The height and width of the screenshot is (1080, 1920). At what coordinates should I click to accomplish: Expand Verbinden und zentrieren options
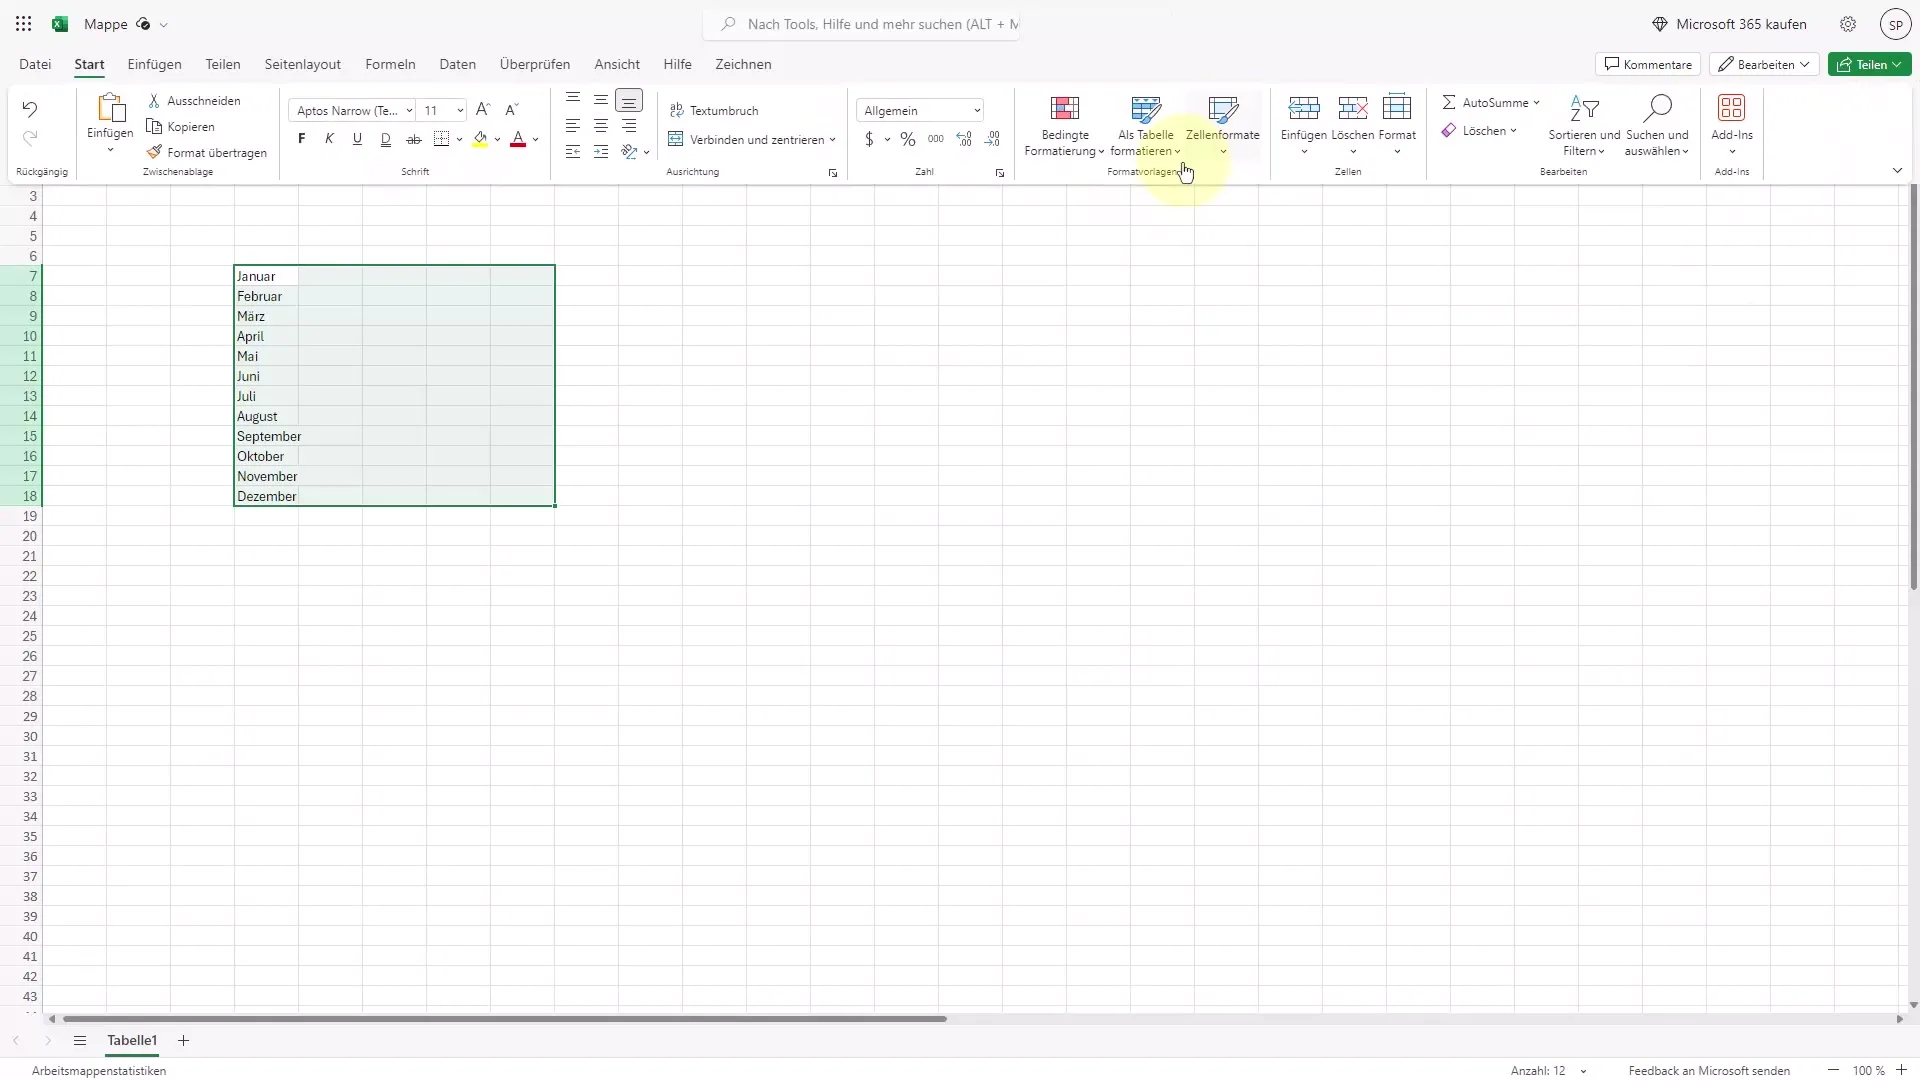[832, 140]
